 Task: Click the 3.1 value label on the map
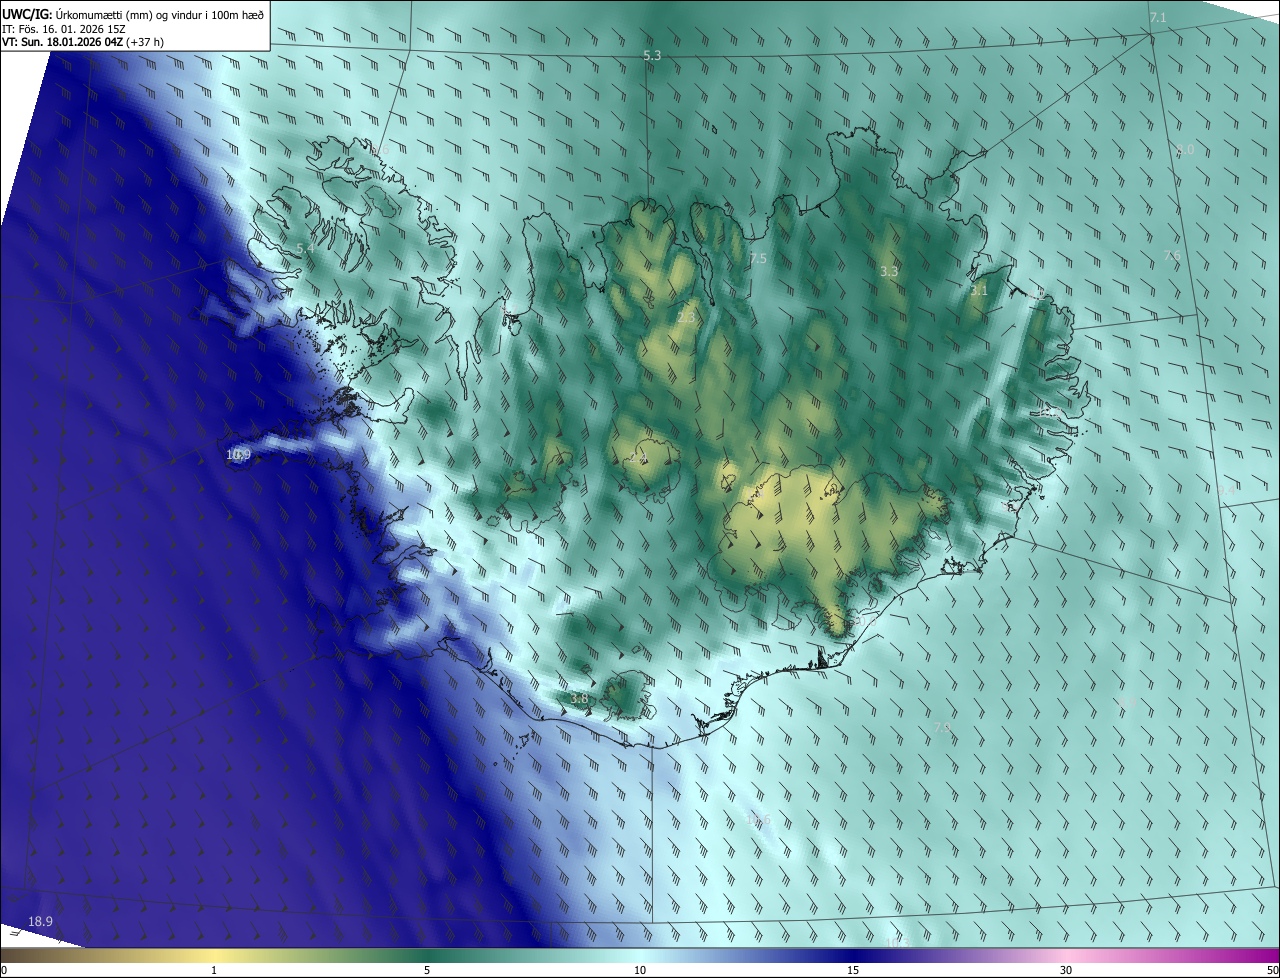coord(979,291)
